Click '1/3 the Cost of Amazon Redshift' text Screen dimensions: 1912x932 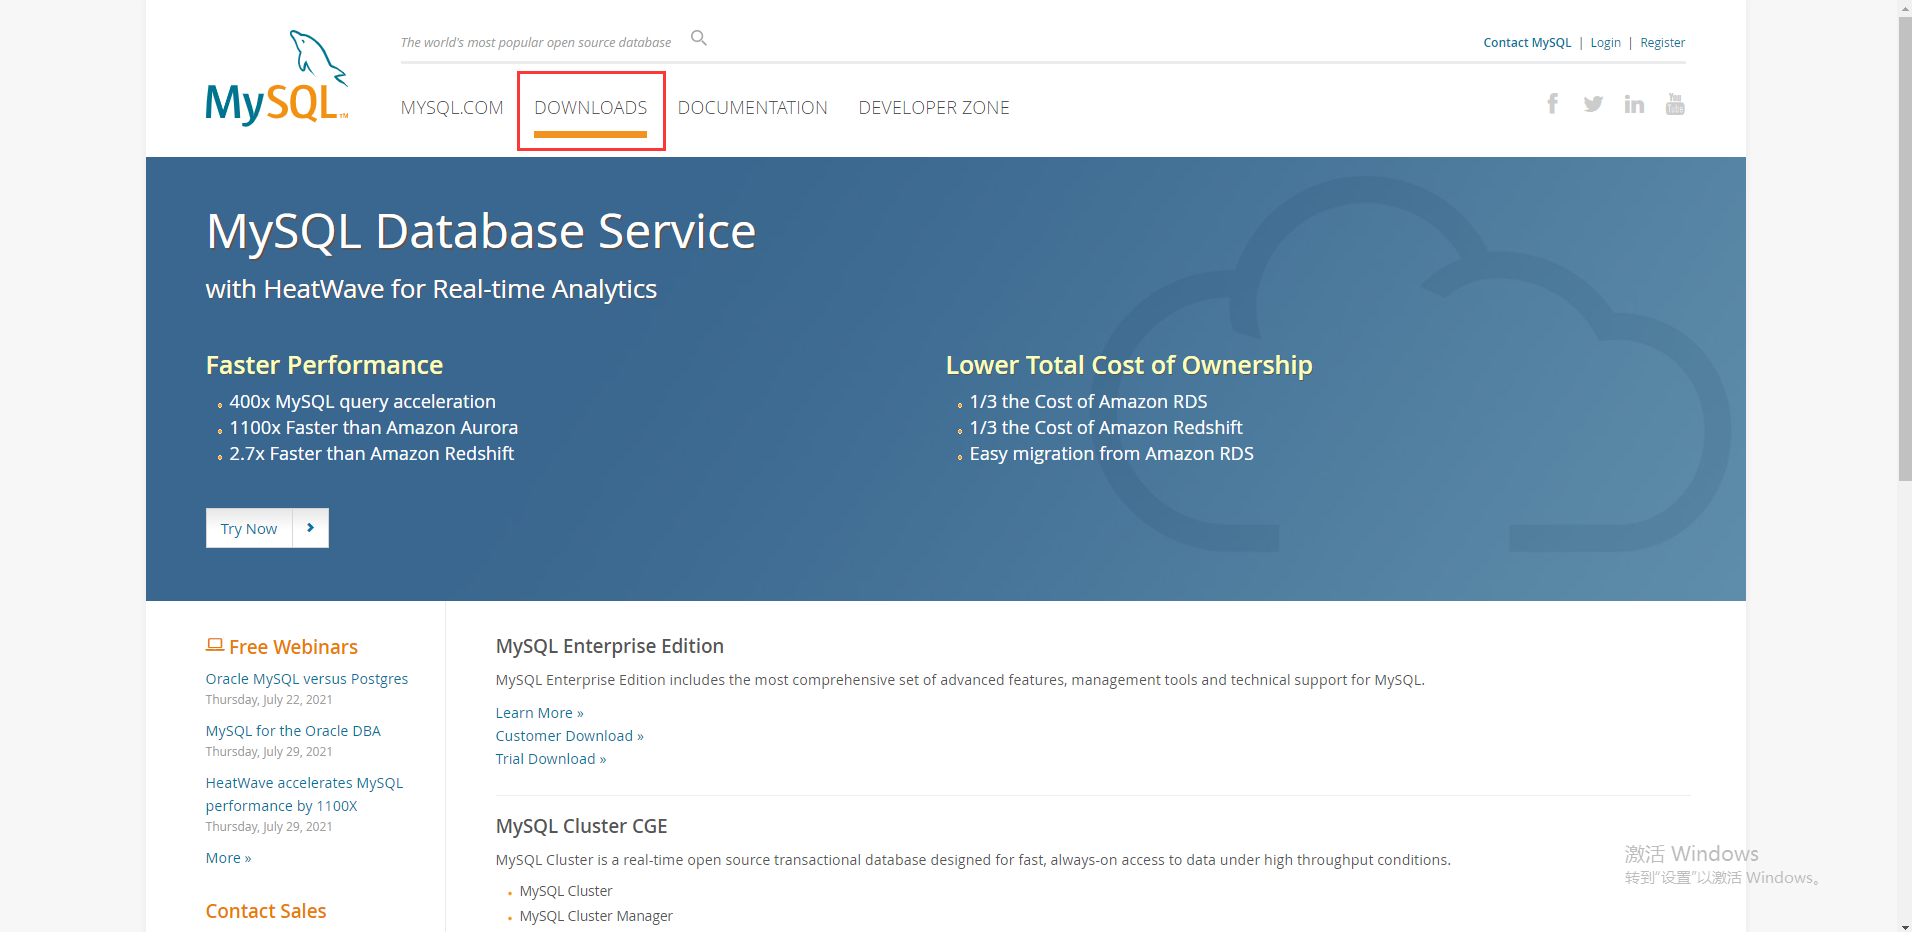pos(1106,428)
